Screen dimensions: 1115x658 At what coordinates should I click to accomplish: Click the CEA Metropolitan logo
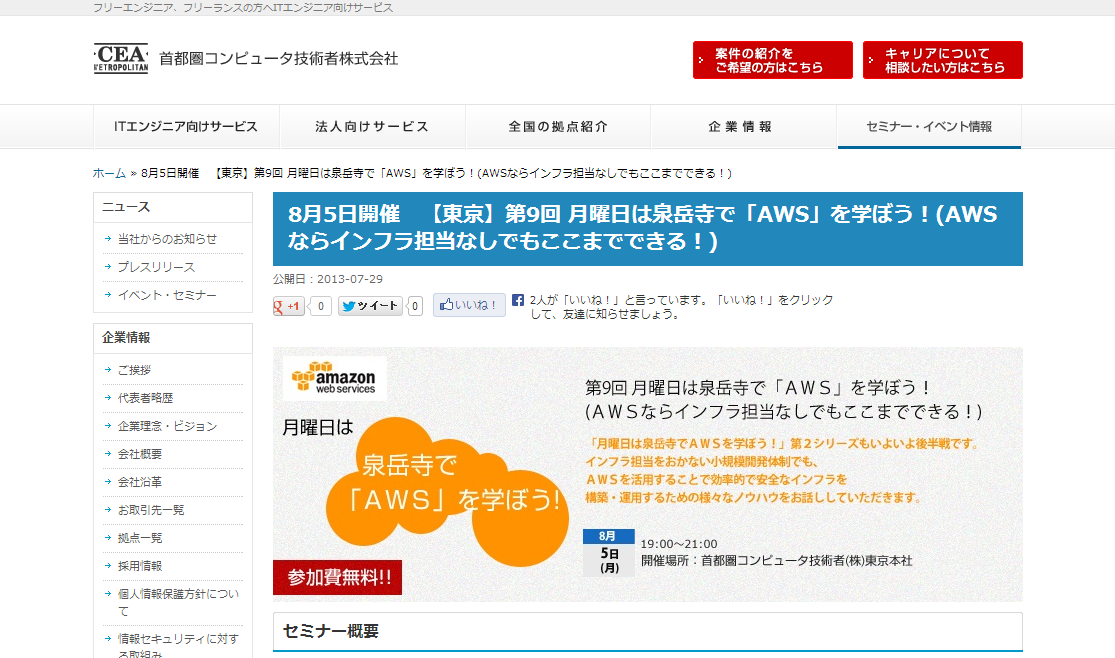coord(121,58)
